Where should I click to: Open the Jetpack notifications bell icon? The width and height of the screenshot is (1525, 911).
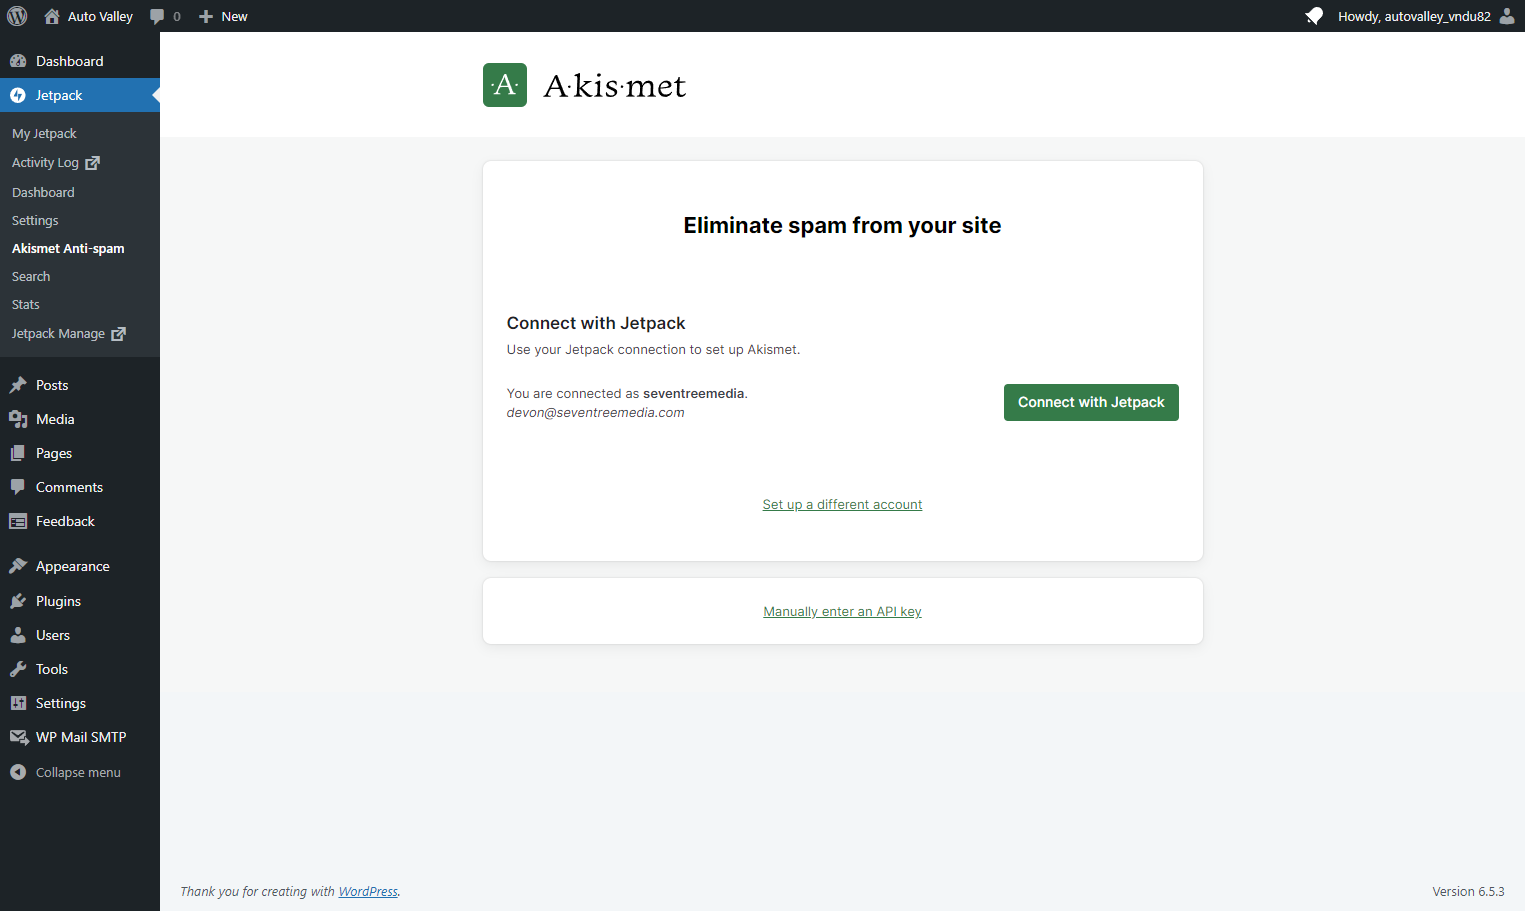[x=1314, y=16]
